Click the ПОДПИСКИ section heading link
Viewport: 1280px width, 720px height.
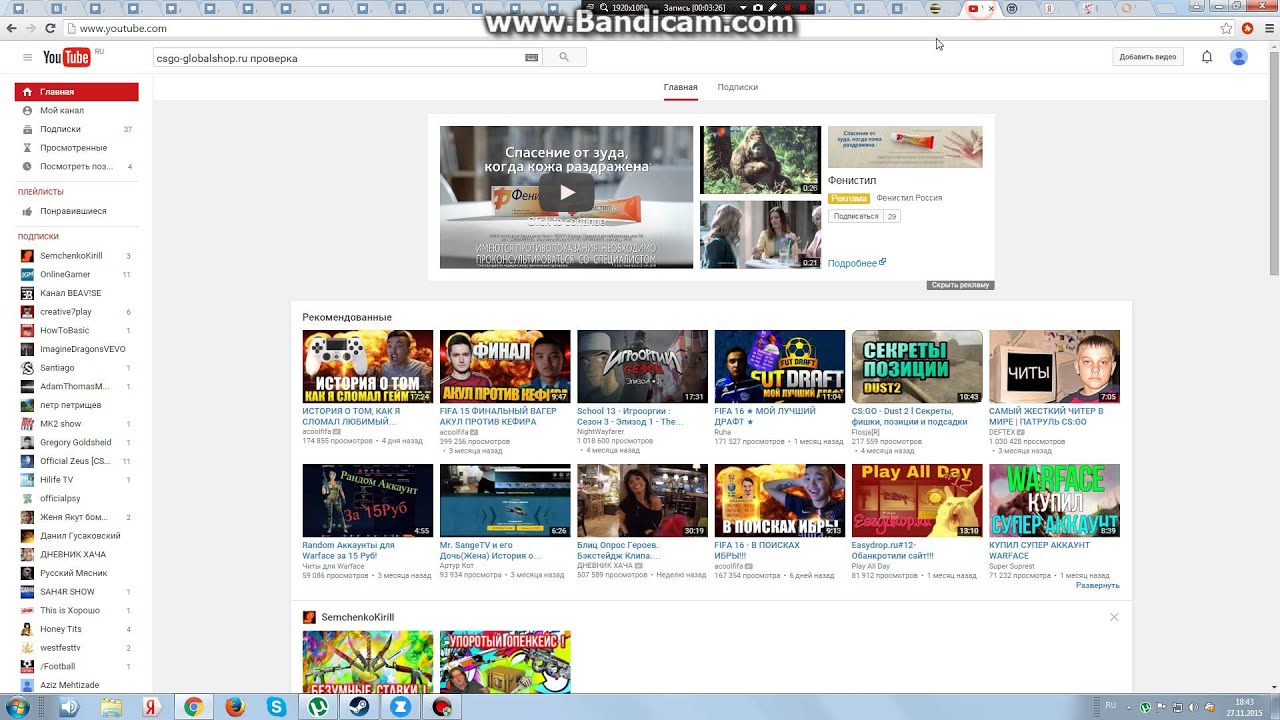(x=38, y=236)
